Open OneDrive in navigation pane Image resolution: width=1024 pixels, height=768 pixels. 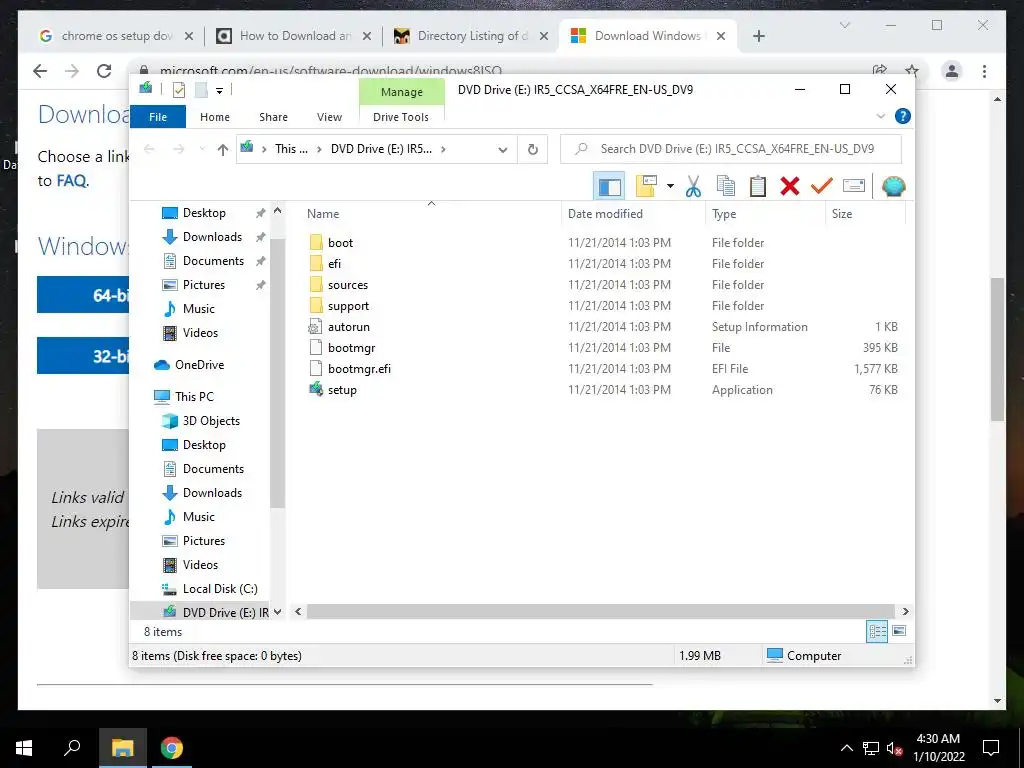199,365
